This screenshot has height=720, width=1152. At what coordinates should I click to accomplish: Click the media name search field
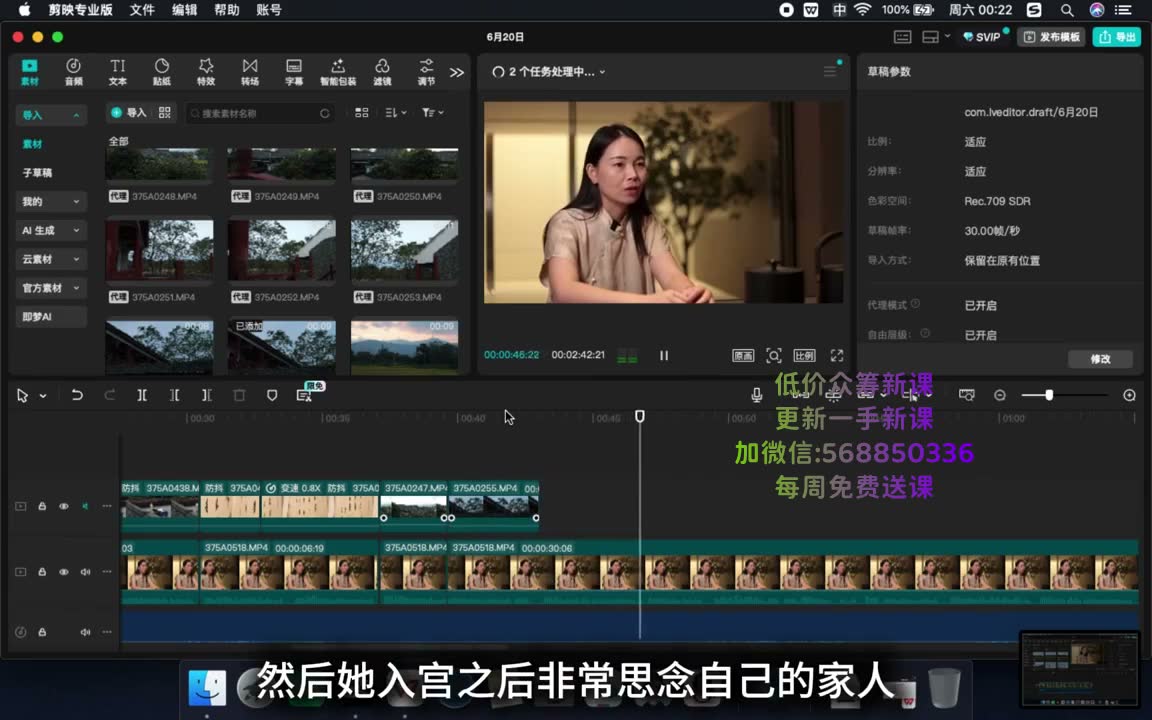[x=259, y=113]
